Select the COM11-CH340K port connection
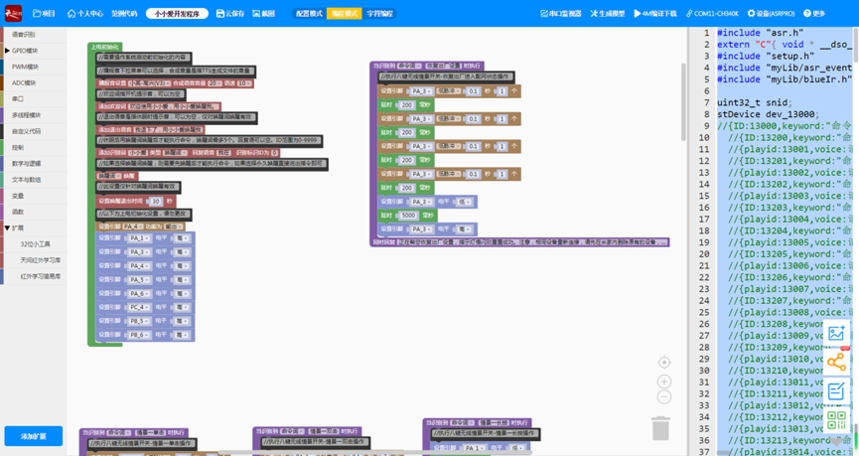 pos(712,13)
